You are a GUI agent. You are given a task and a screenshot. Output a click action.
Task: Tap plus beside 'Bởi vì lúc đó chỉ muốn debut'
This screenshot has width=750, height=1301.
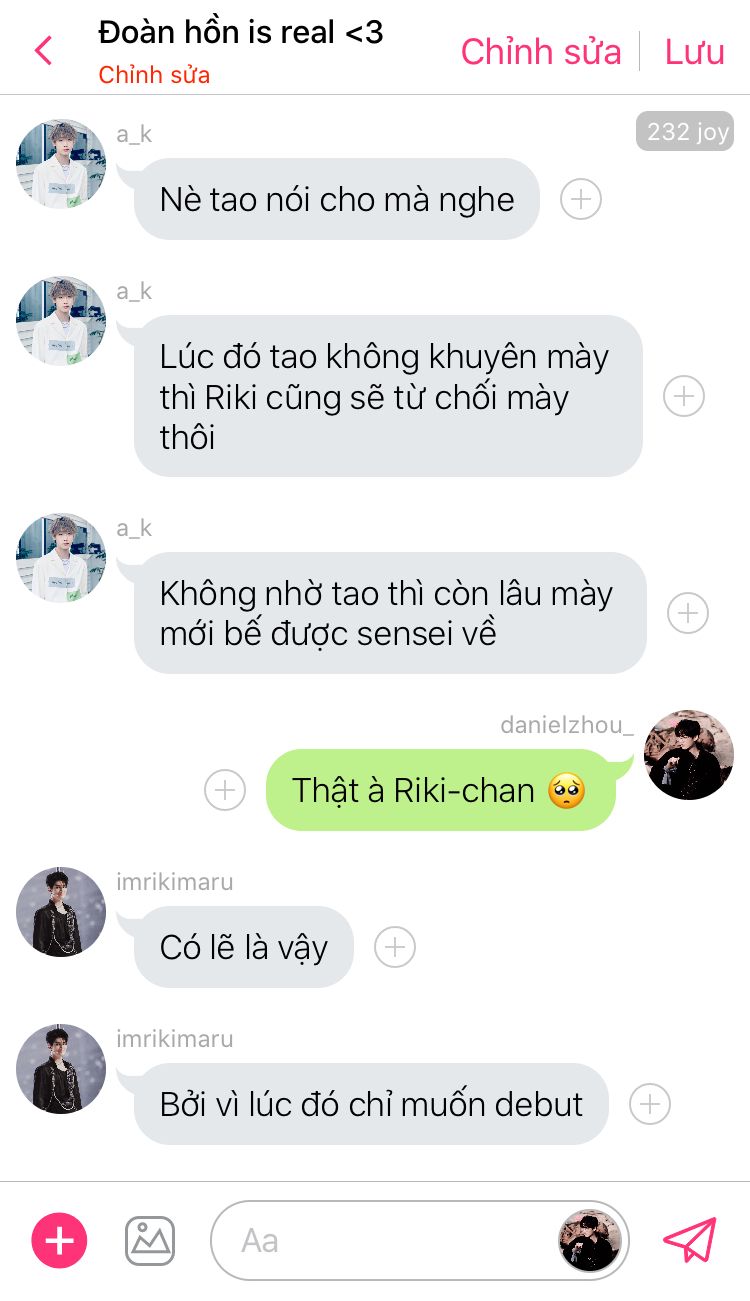[x=650, y=1104]
